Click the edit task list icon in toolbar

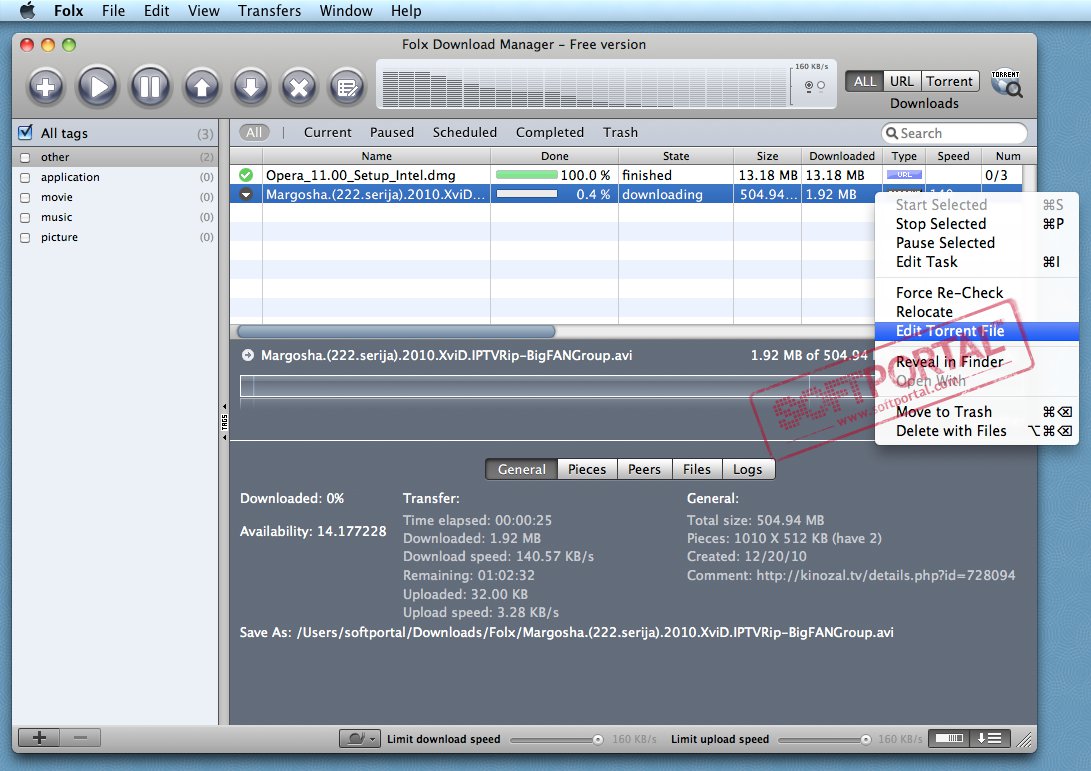point(347,87)
